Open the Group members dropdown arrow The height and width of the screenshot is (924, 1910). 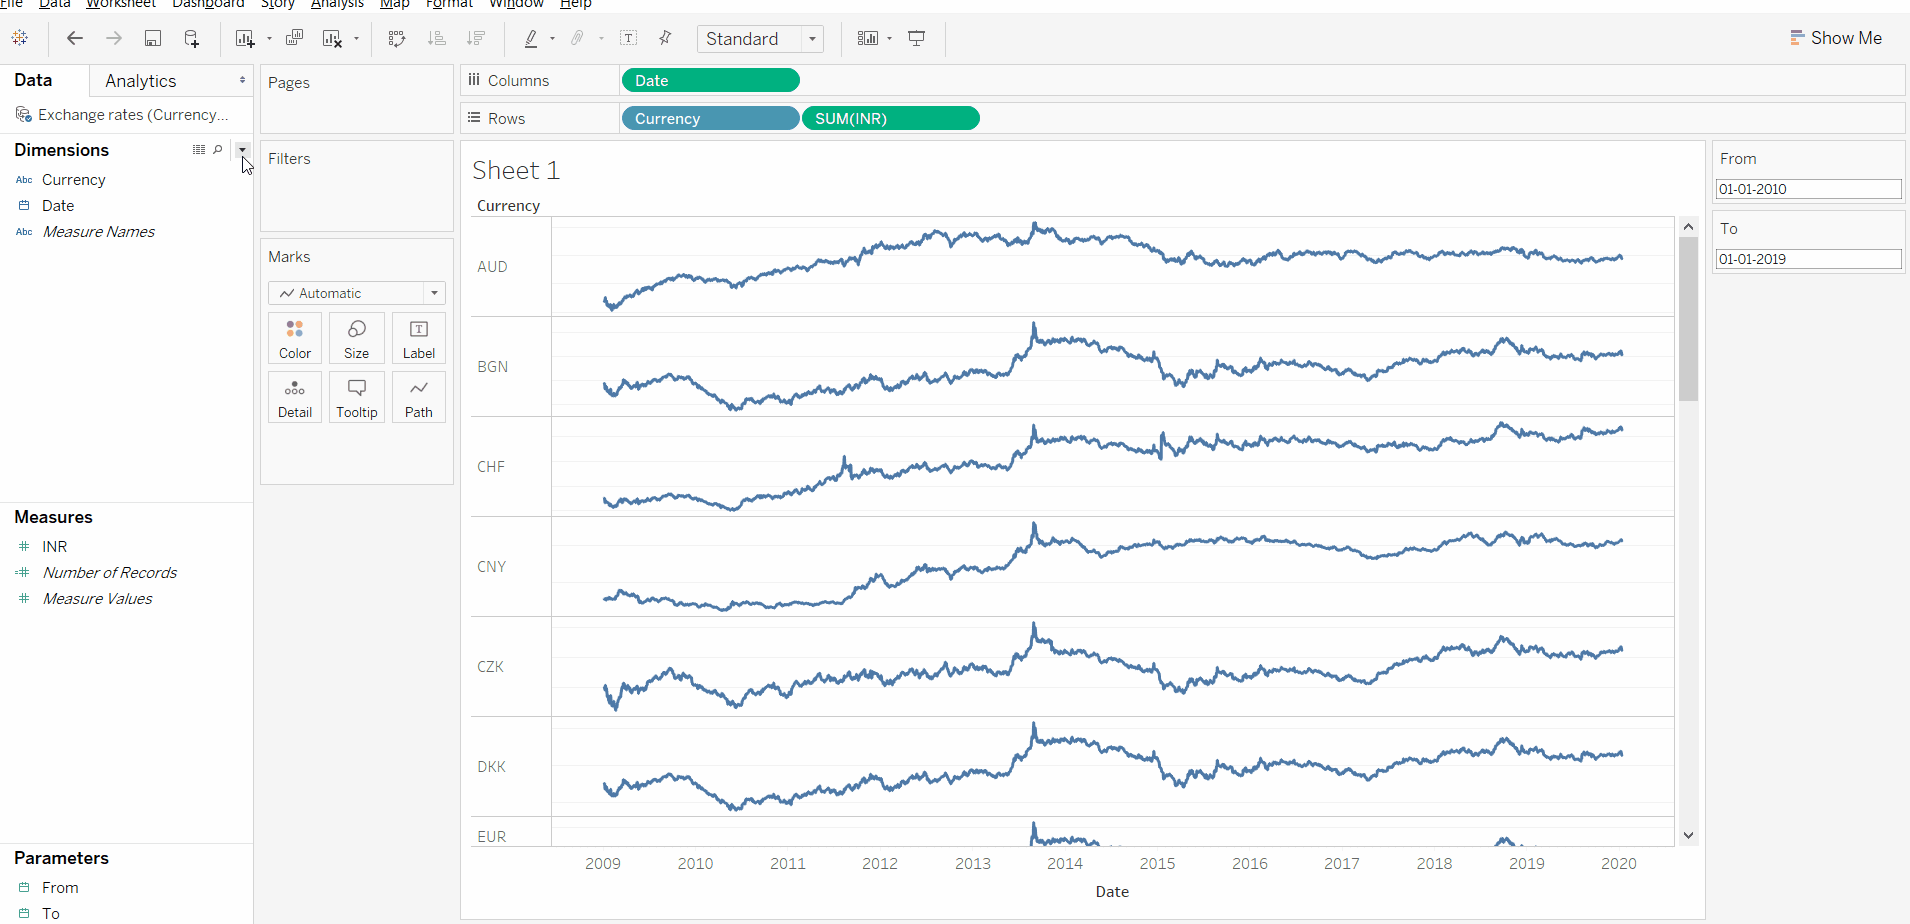(x=601, y=39)
